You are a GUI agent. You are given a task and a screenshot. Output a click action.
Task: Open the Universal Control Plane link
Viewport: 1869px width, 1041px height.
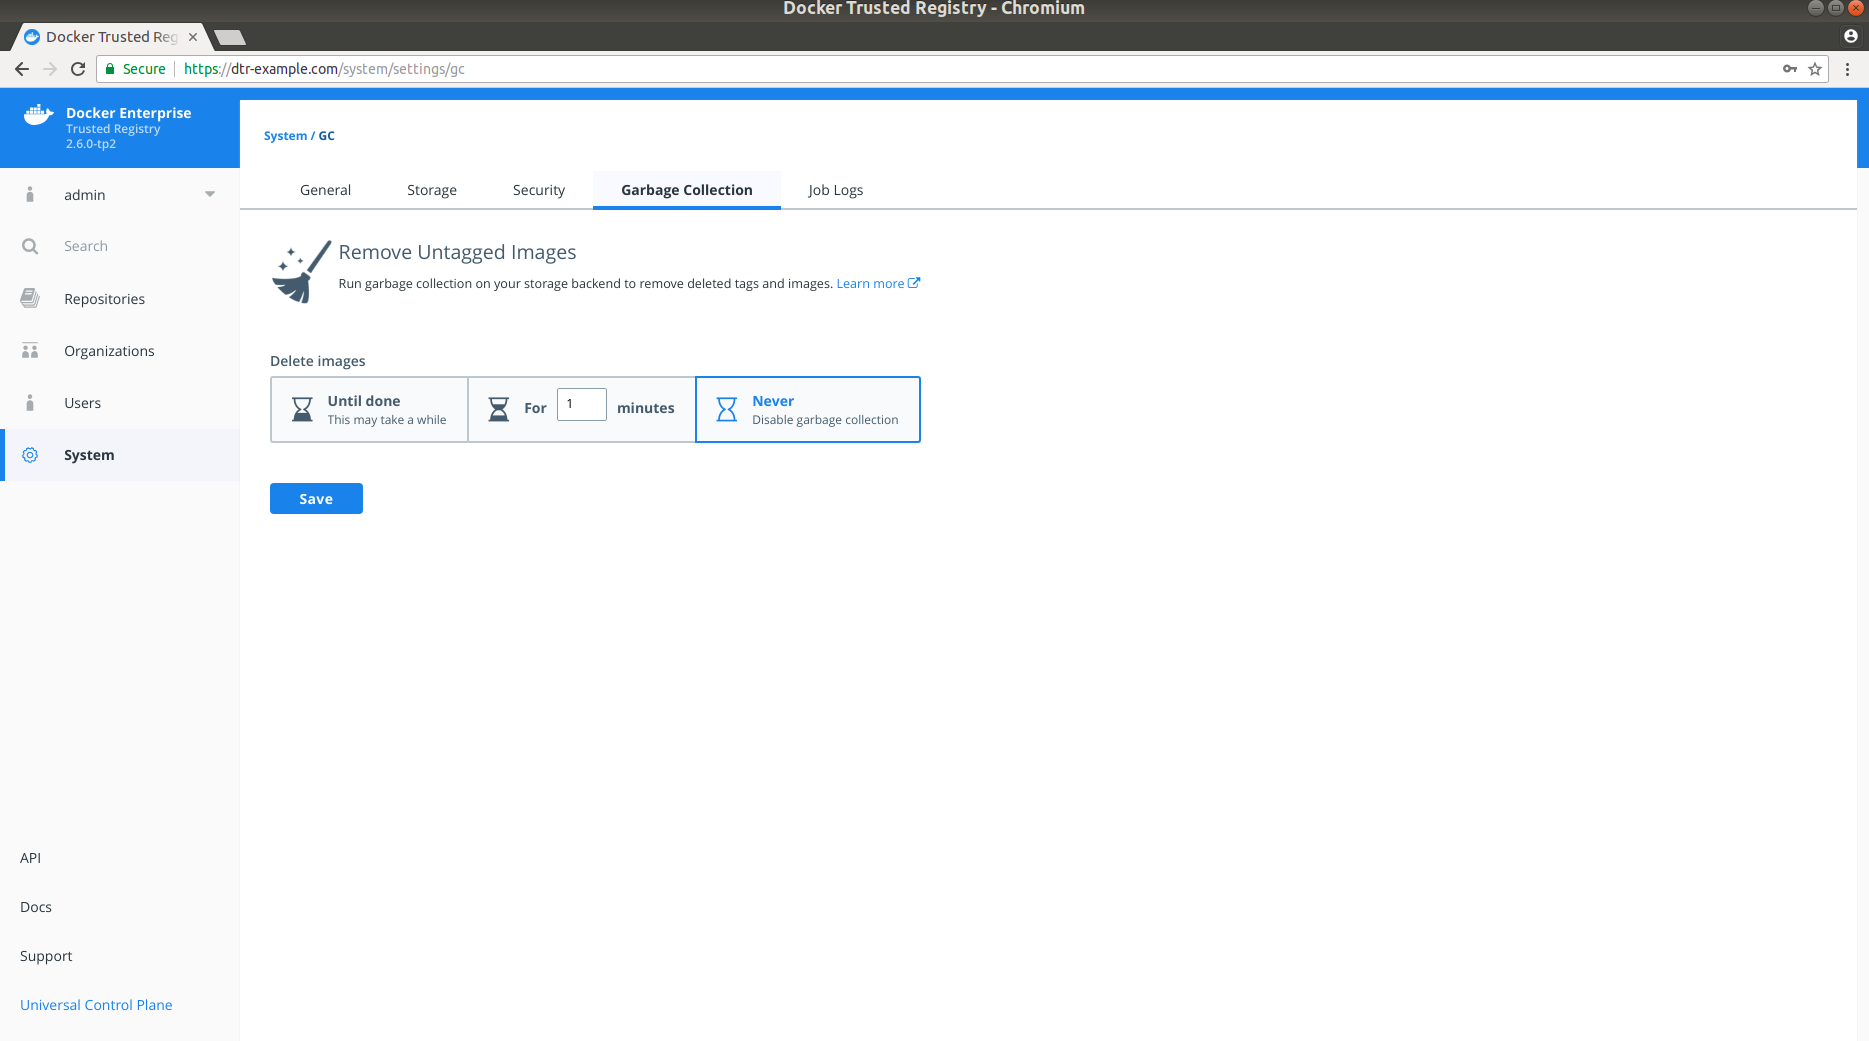tap(96, 1005)
